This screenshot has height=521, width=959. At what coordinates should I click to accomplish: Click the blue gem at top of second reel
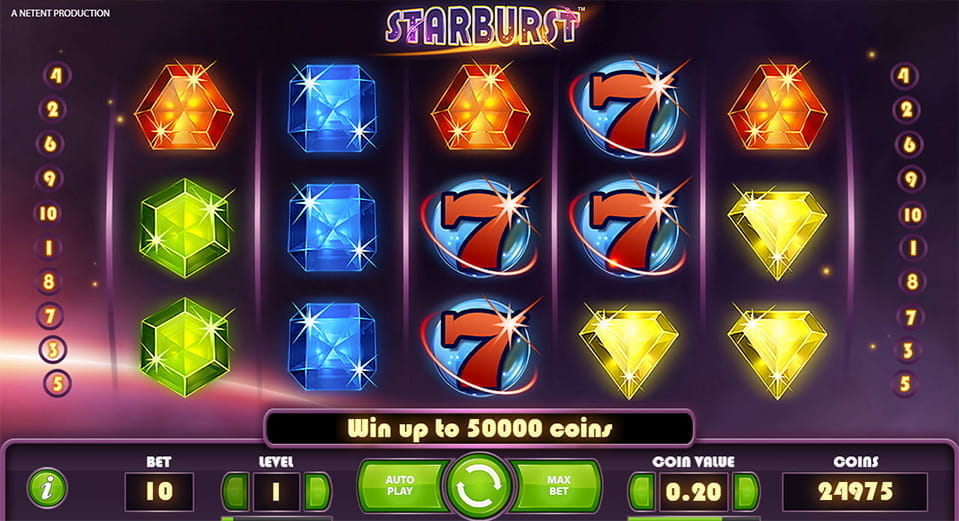click(x=332, y=108)
